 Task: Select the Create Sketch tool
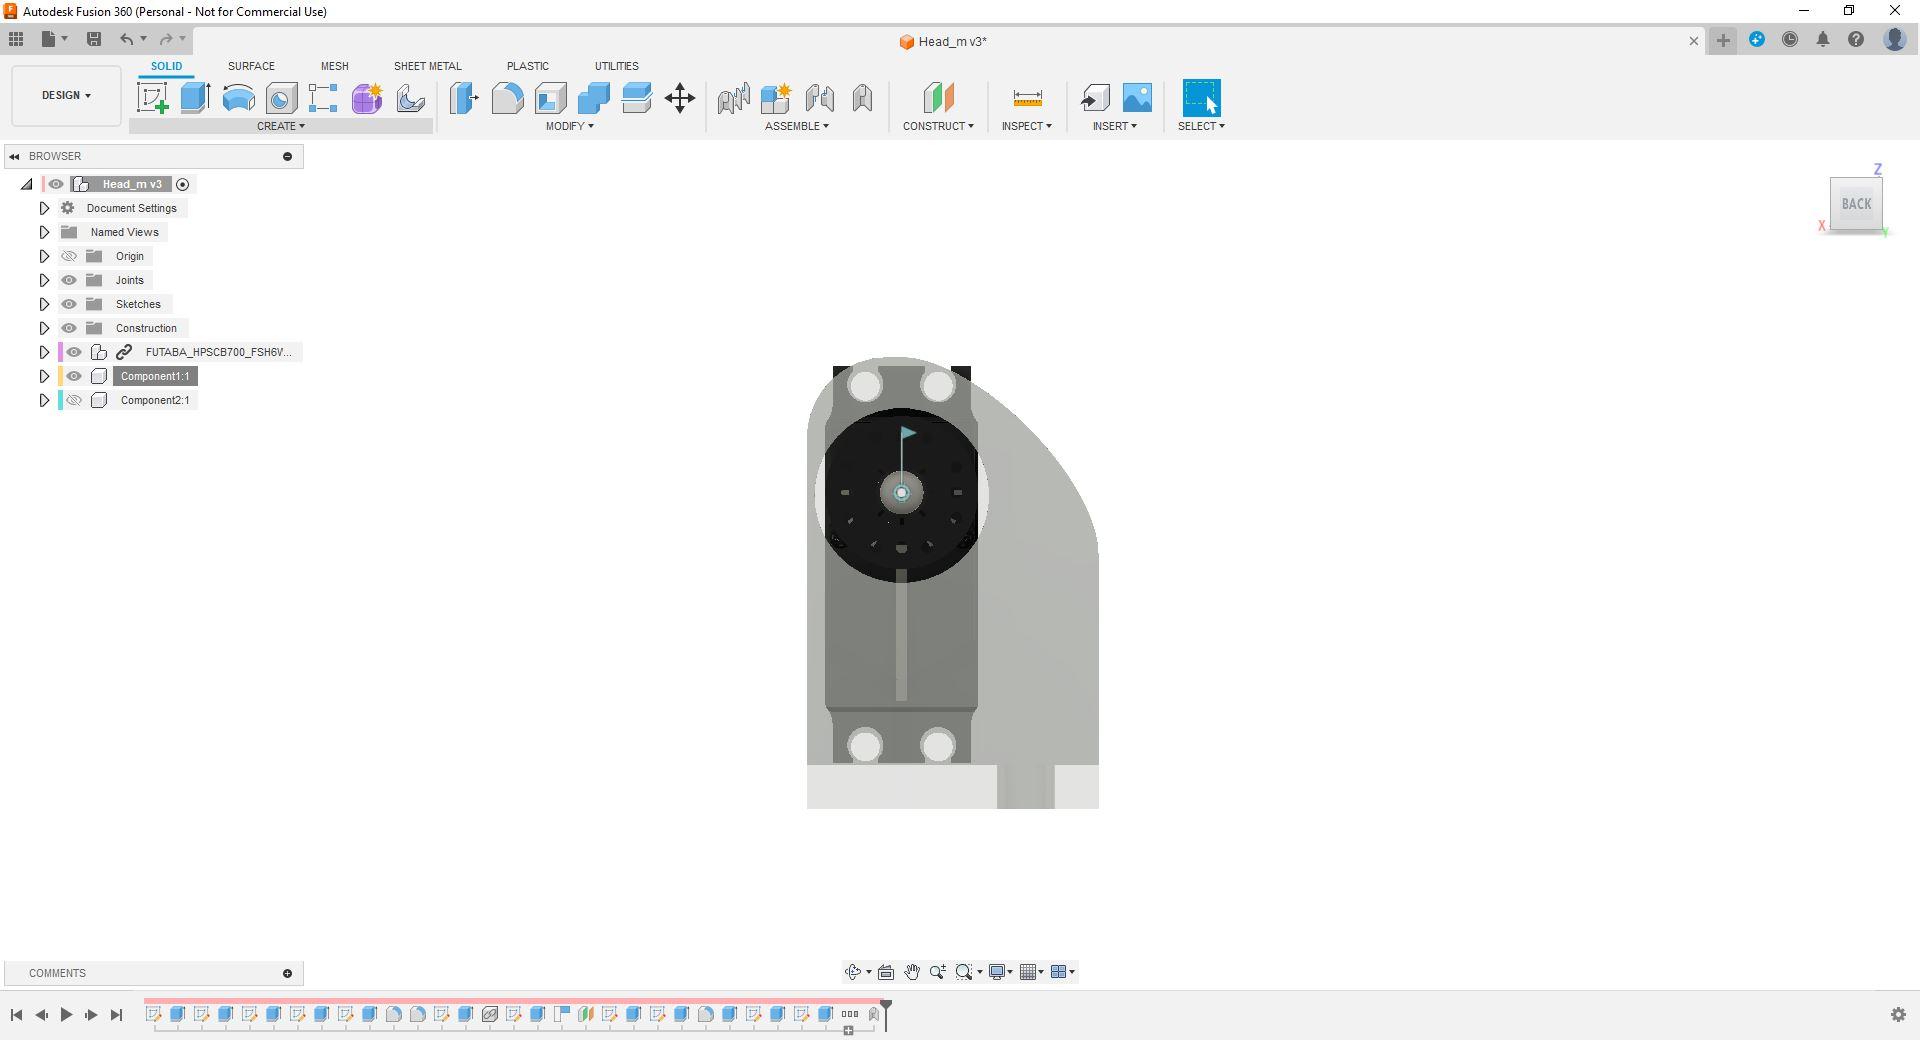click(153, 98)
